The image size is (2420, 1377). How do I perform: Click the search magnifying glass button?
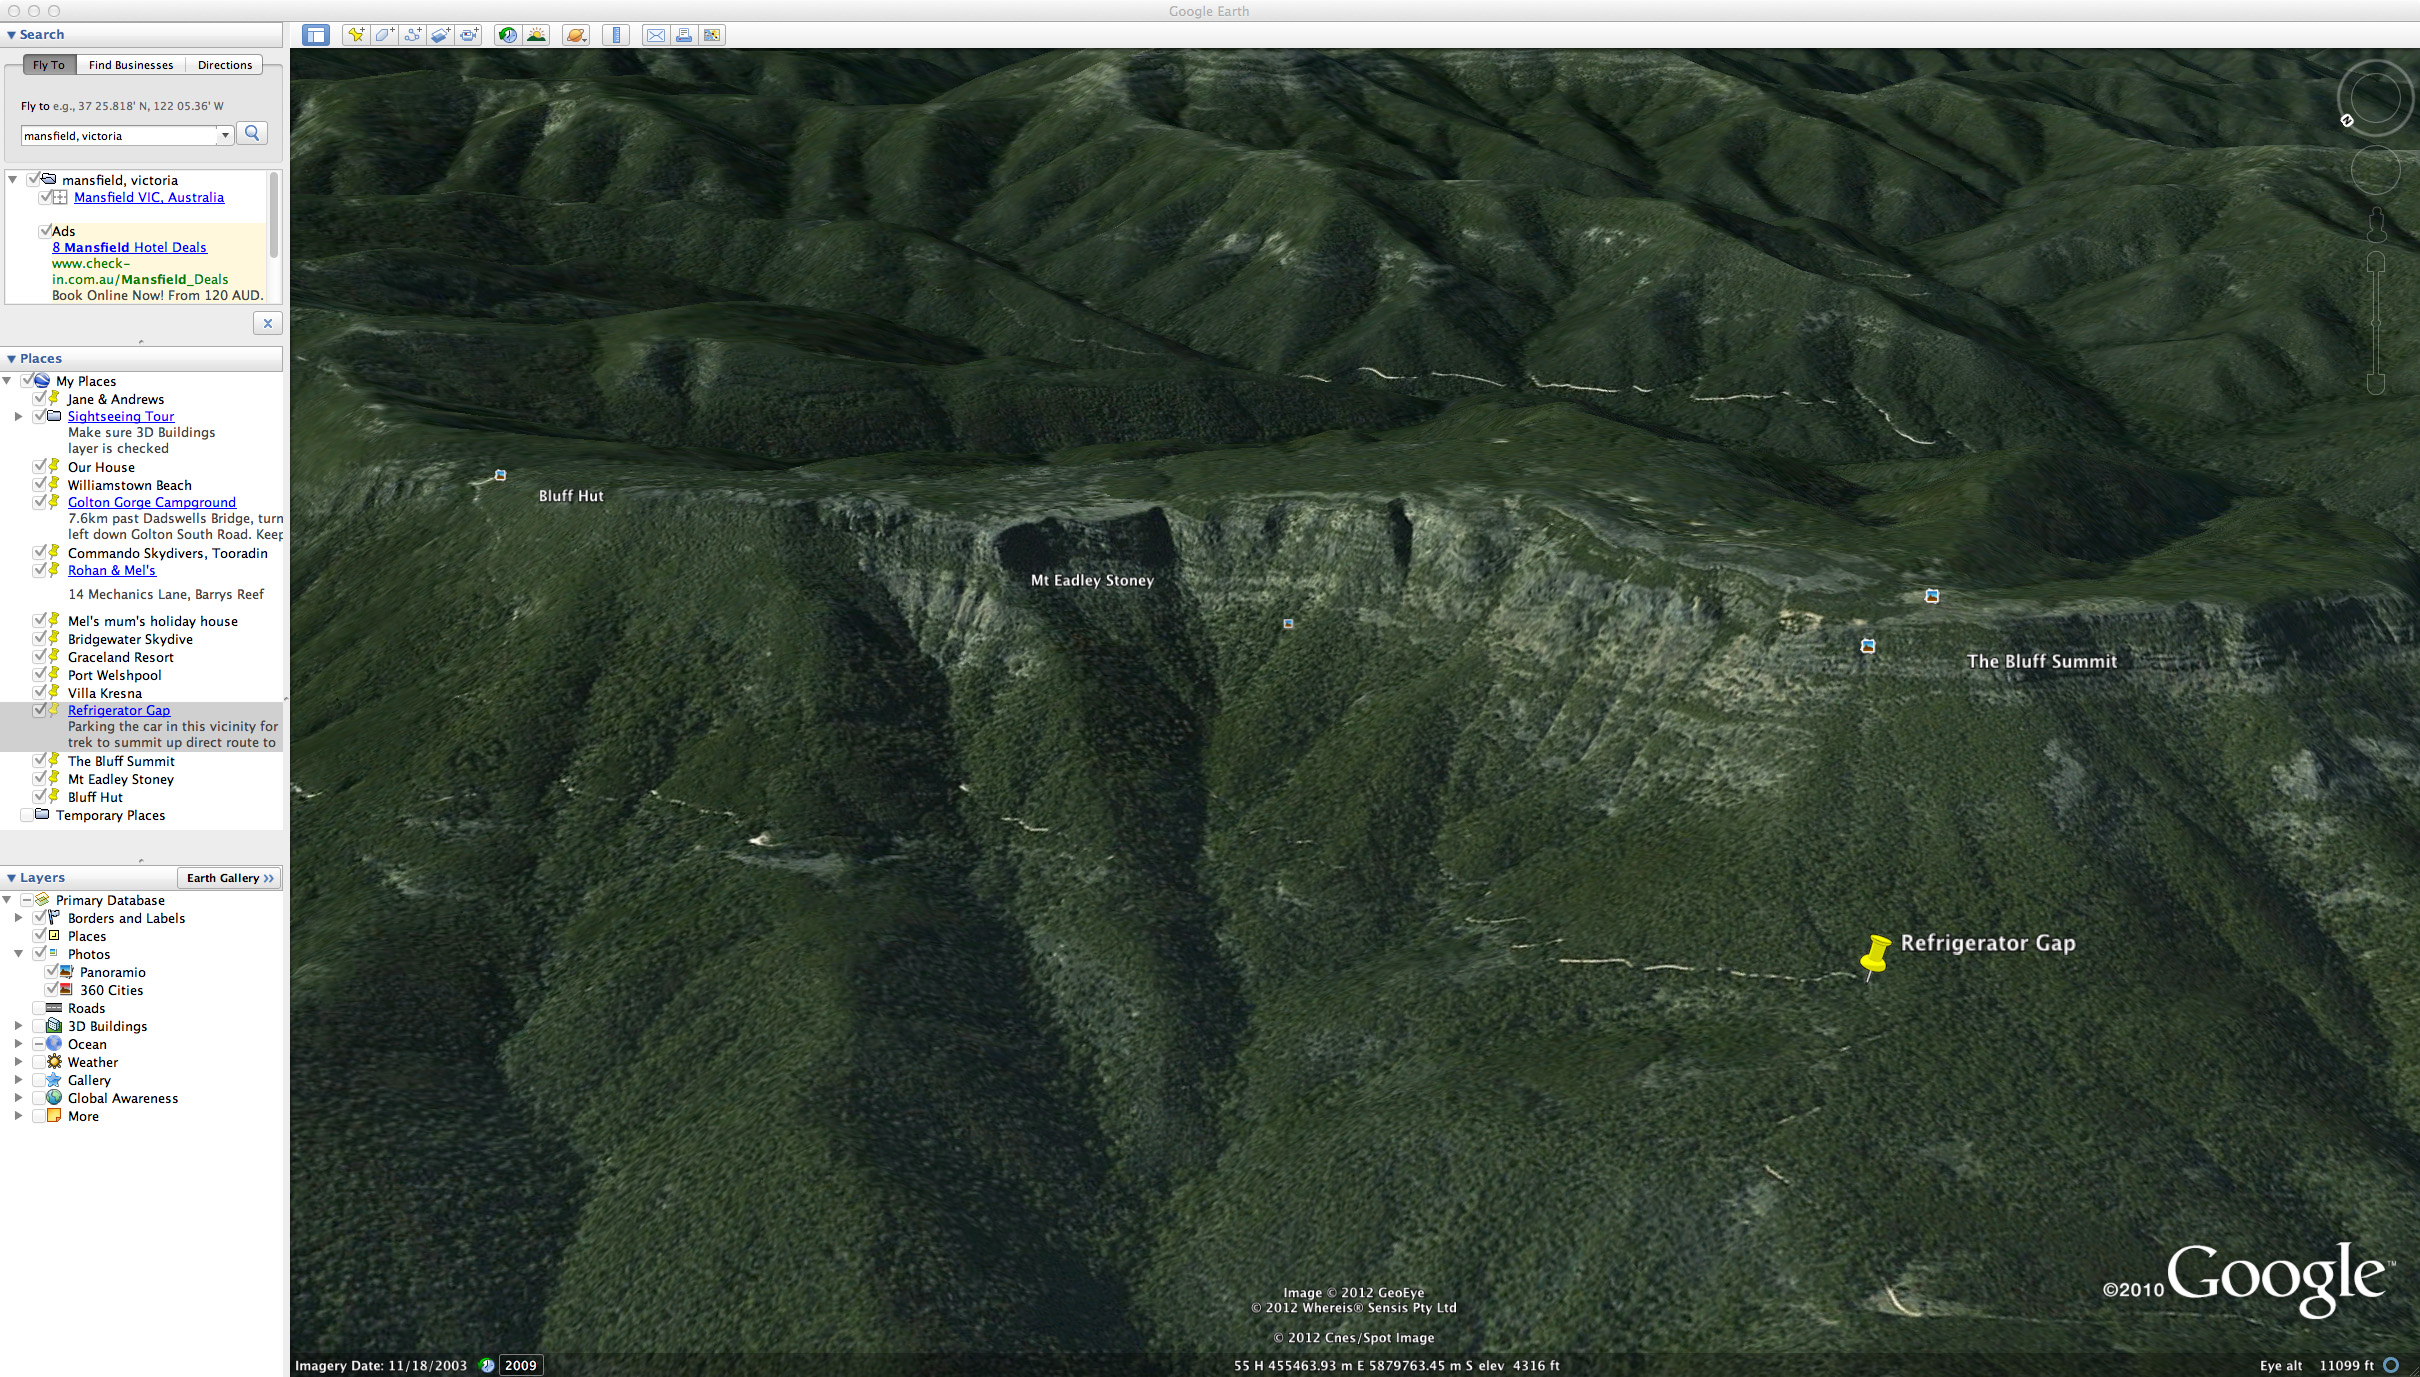(252, 133)
